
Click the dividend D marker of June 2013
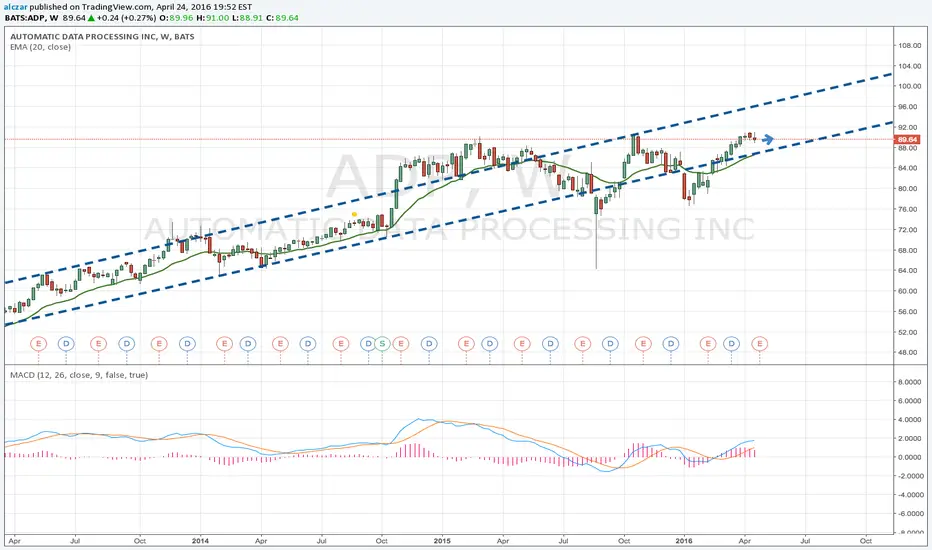coord(66,344)
